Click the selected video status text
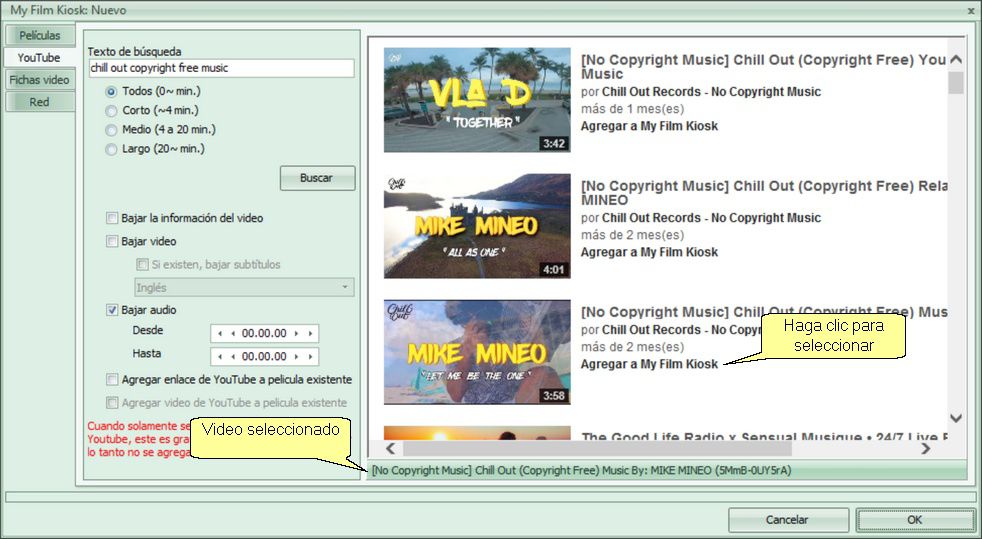This screenshot has height=539, width=982. (581, 470)
